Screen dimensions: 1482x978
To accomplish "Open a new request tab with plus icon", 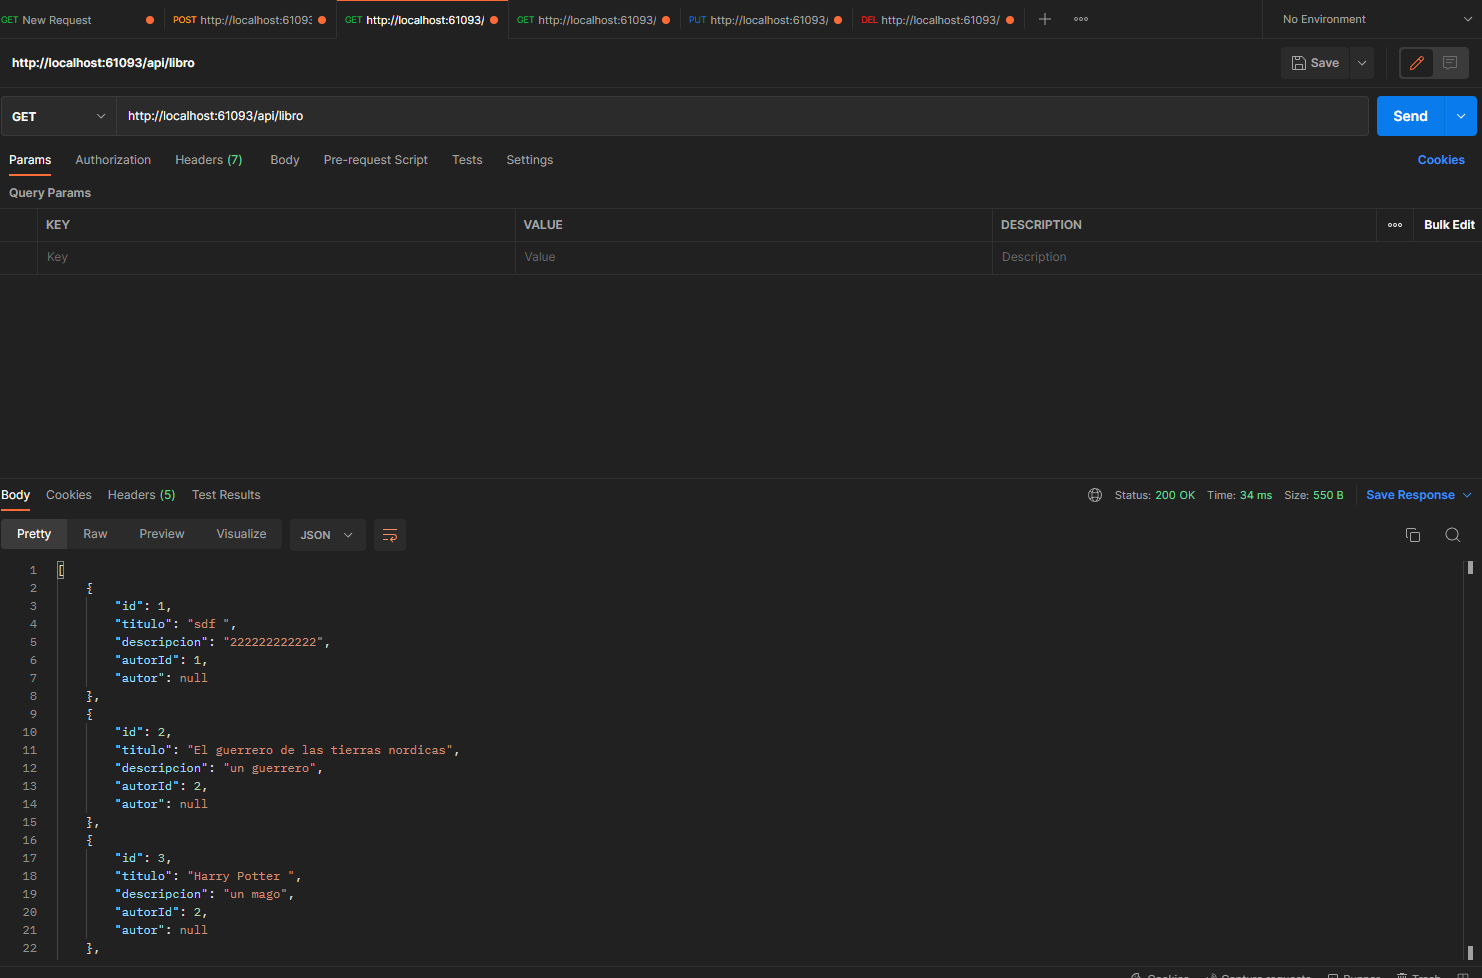I will coord(1044,19).
